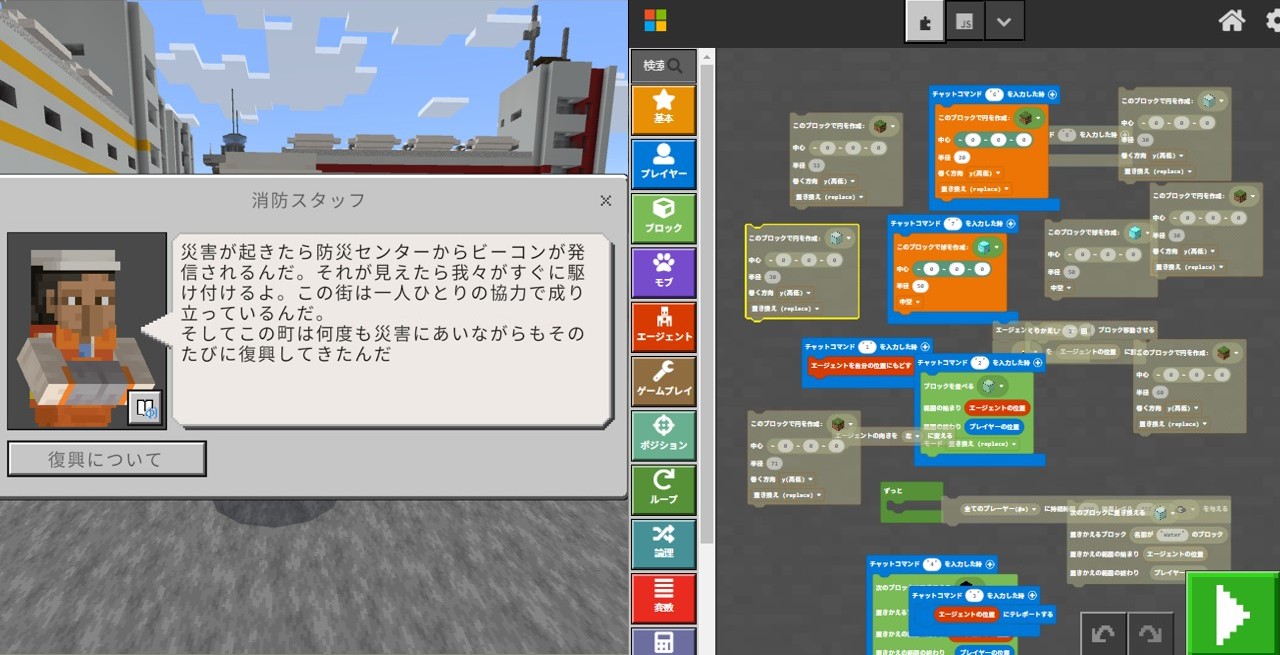This screenshot has height=655, width=1280.
Task: Click the 復興について button
Action: coord(106,459)
